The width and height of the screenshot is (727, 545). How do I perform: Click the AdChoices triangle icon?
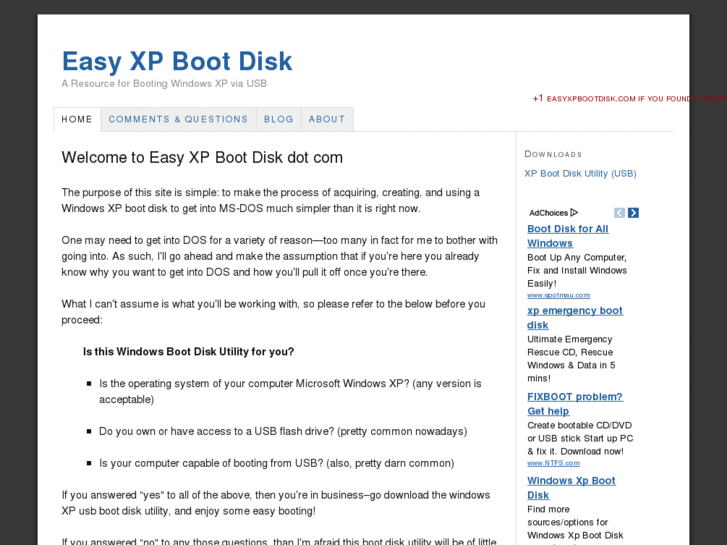574,212
